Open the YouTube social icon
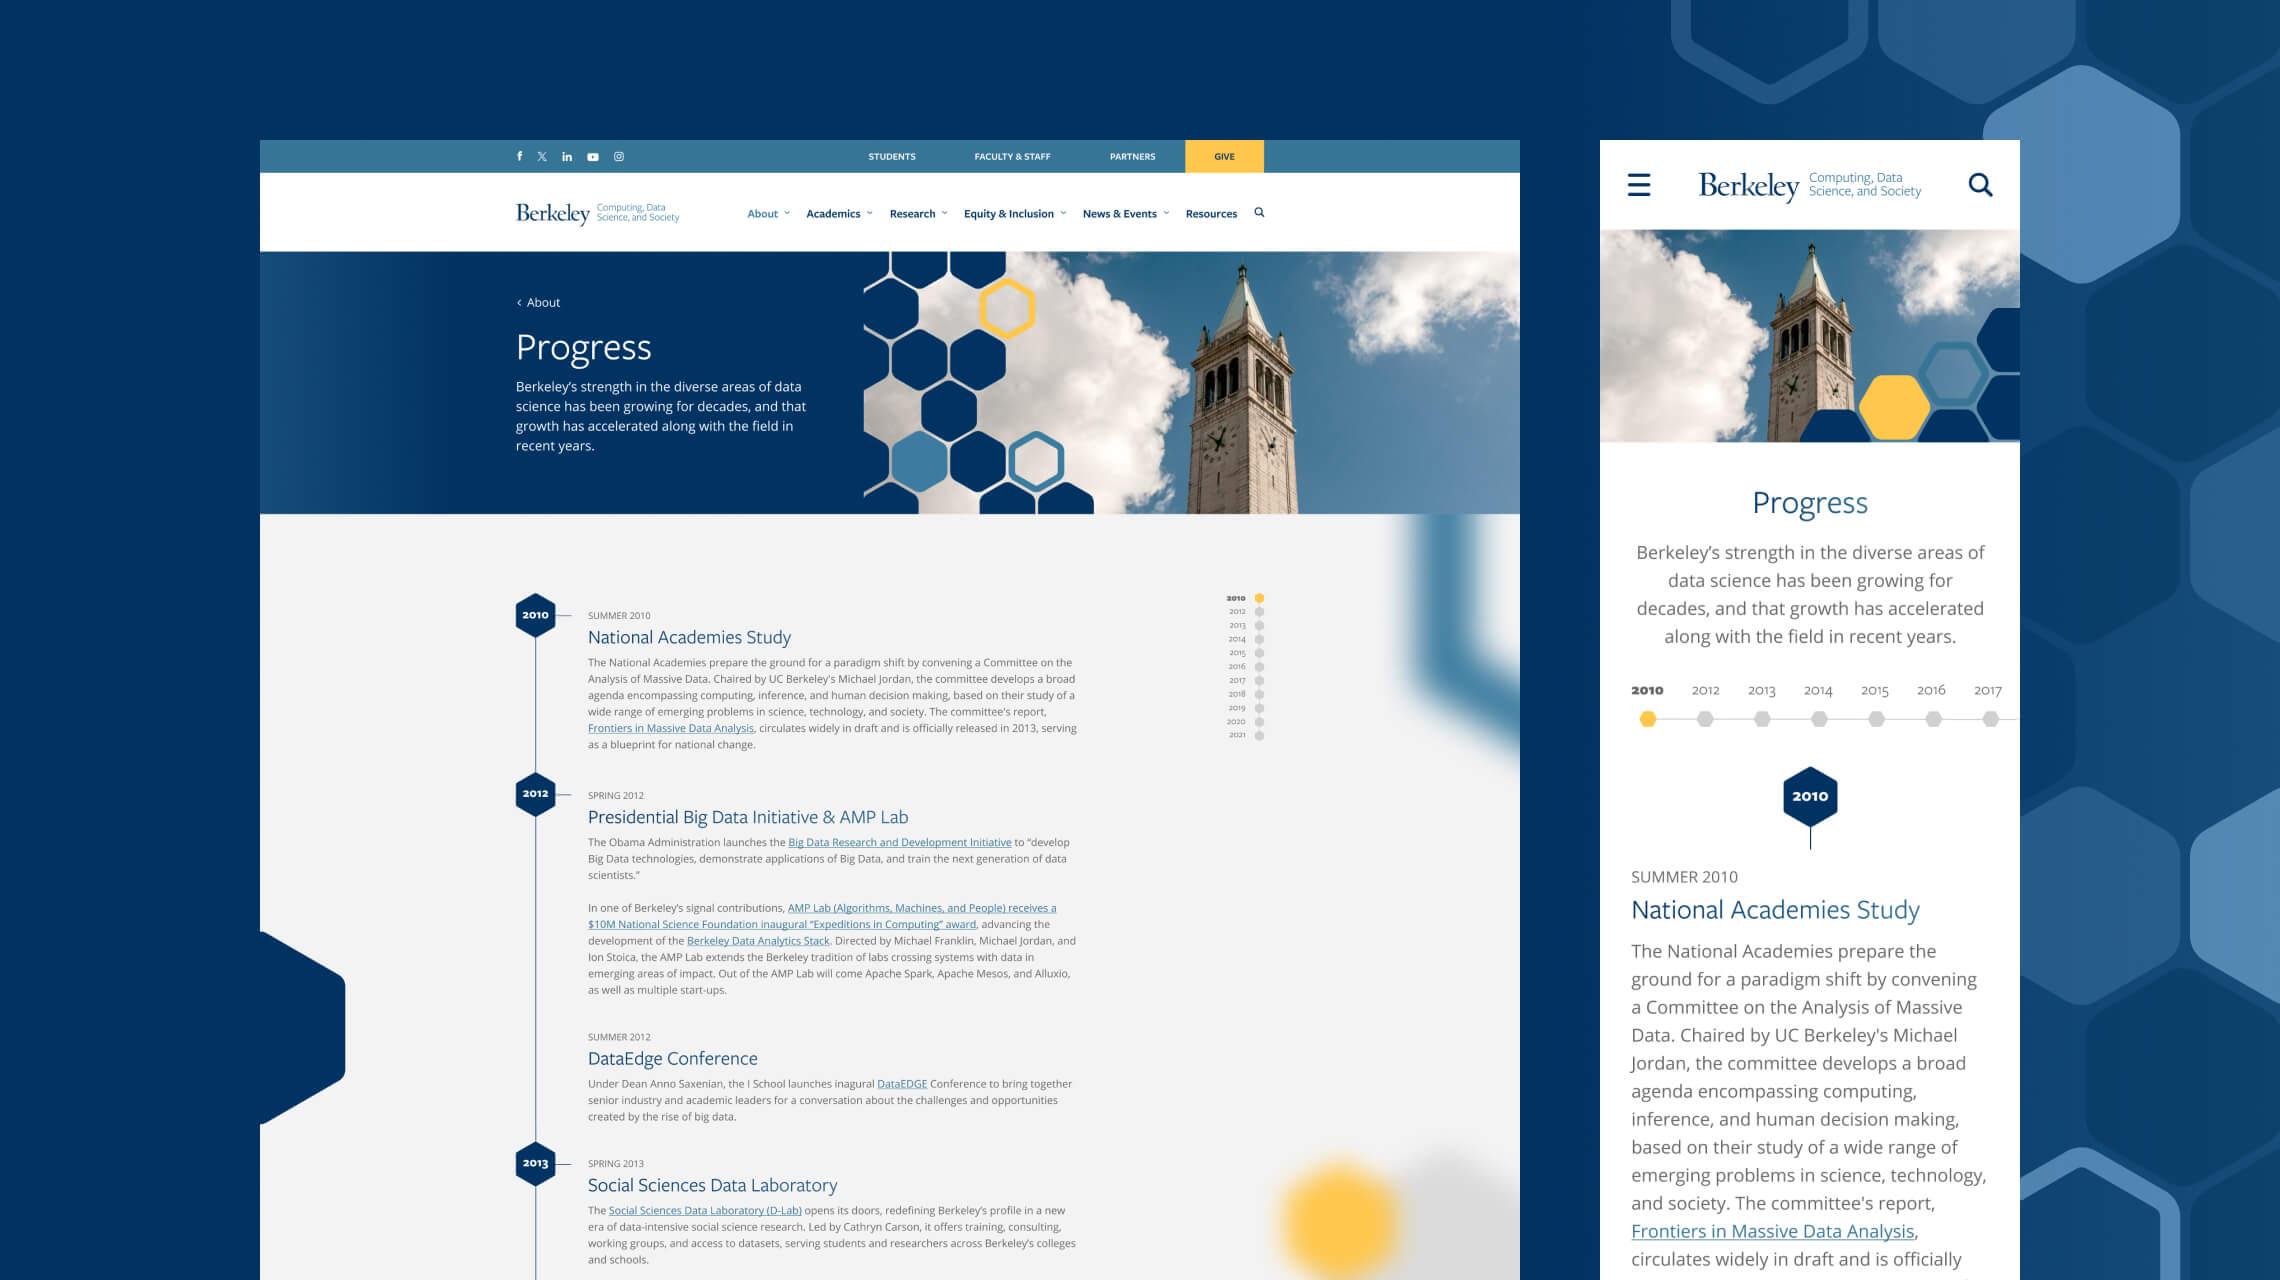The height and width of the screenshot is (1280, 2280). tap(593, 157)
